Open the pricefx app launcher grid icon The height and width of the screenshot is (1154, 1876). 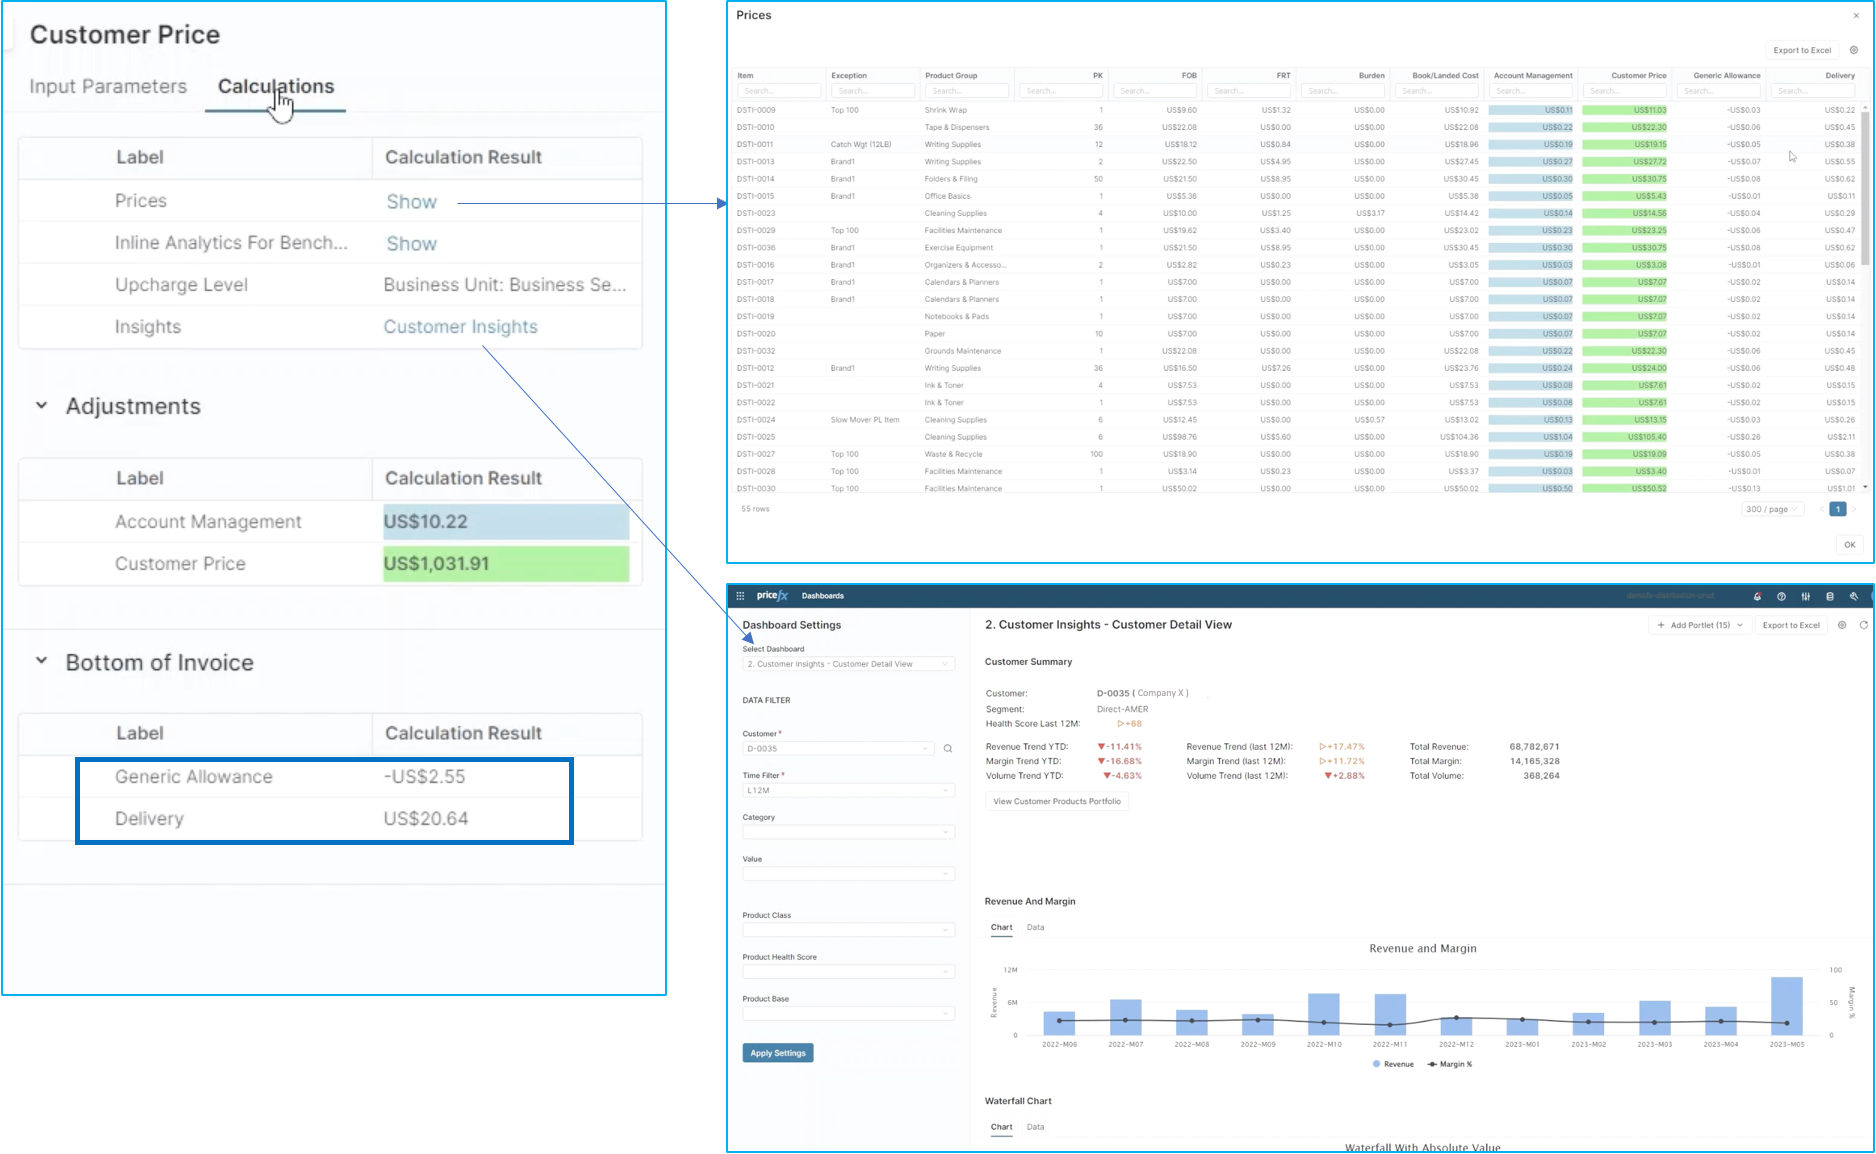[x=740, y=596]
